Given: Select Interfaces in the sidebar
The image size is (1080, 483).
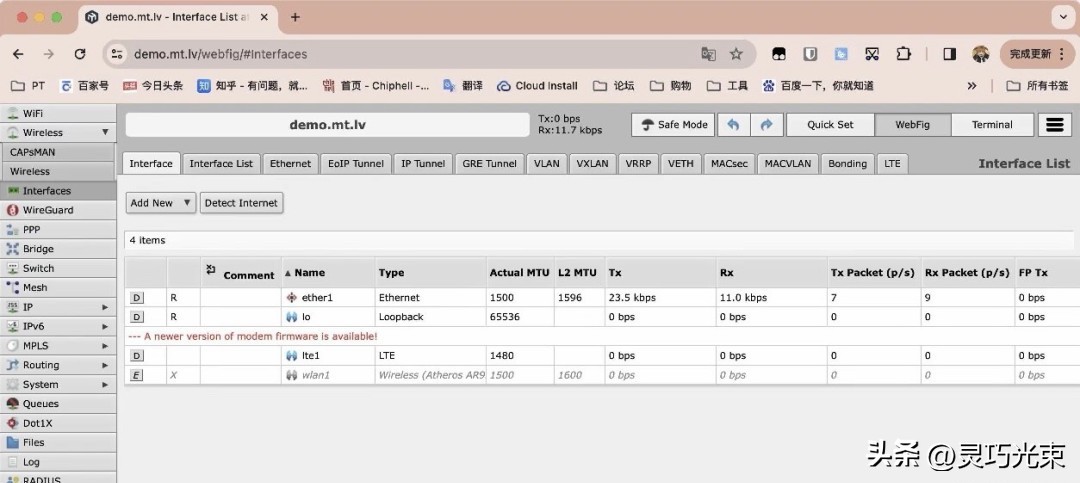Looking at the screenshot, I should [58, 191].
